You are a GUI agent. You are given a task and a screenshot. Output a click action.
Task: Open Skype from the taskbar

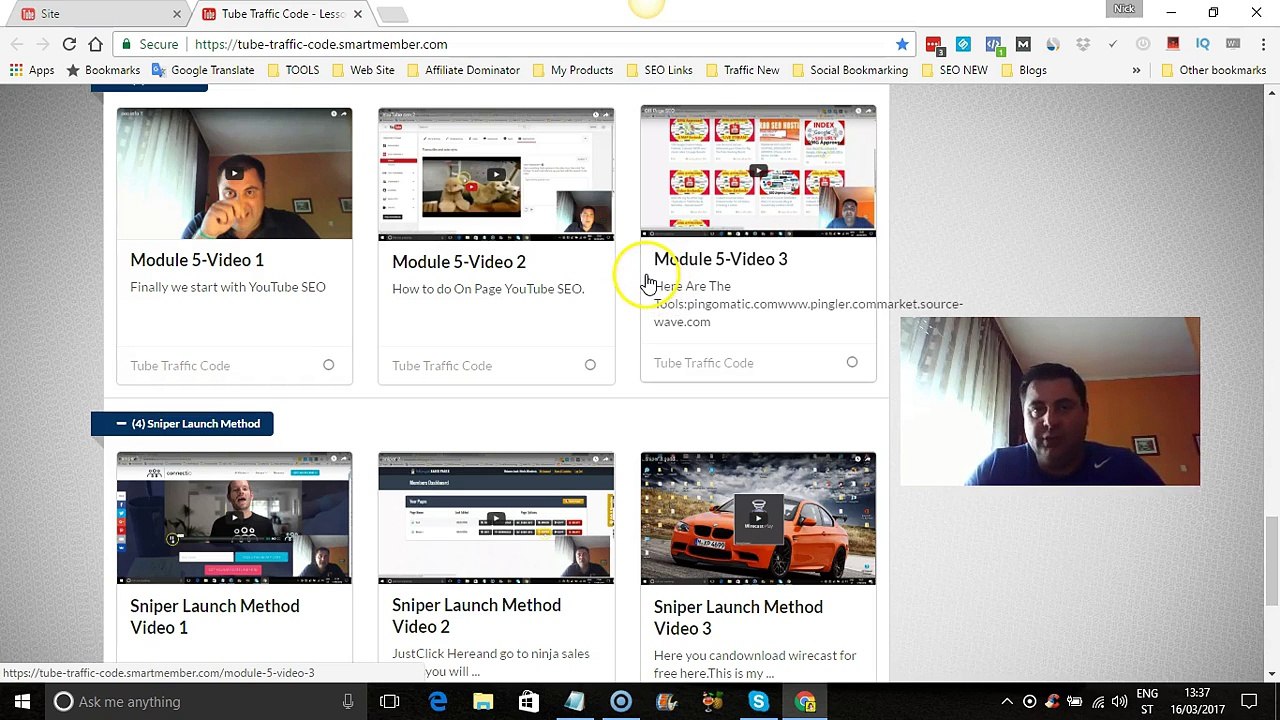pos(758,702)
